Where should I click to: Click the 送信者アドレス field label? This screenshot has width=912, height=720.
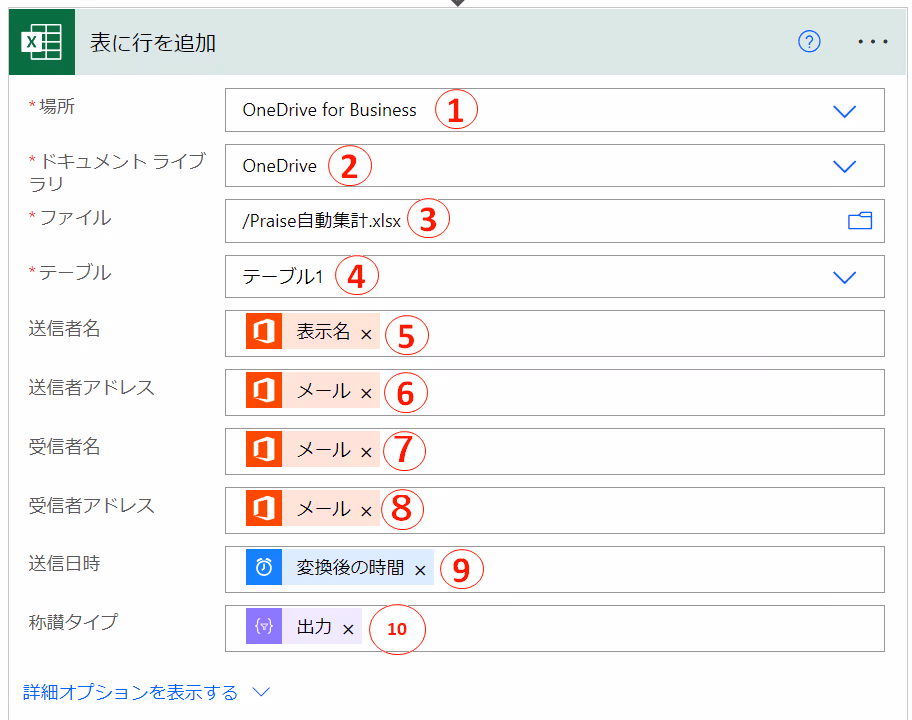coord(91,387)
